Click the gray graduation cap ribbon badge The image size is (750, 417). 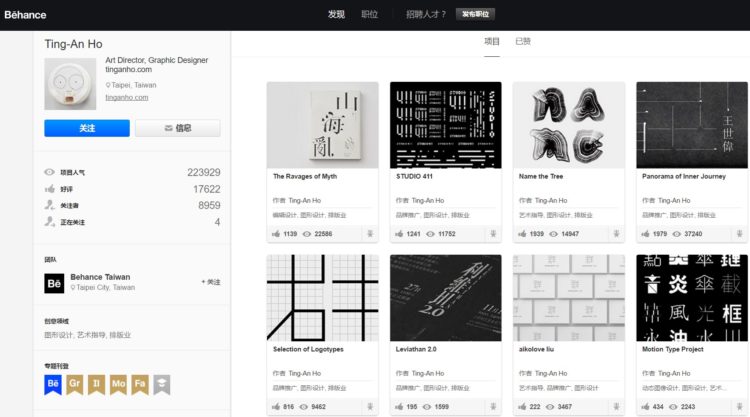click(162, 384)
